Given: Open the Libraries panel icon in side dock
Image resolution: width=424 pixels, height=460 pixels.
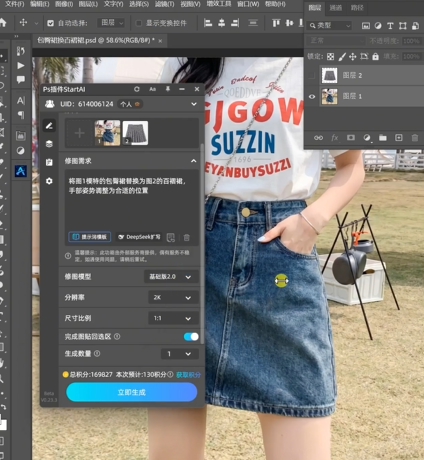Looking at the screenshot, I should point(21,136).
